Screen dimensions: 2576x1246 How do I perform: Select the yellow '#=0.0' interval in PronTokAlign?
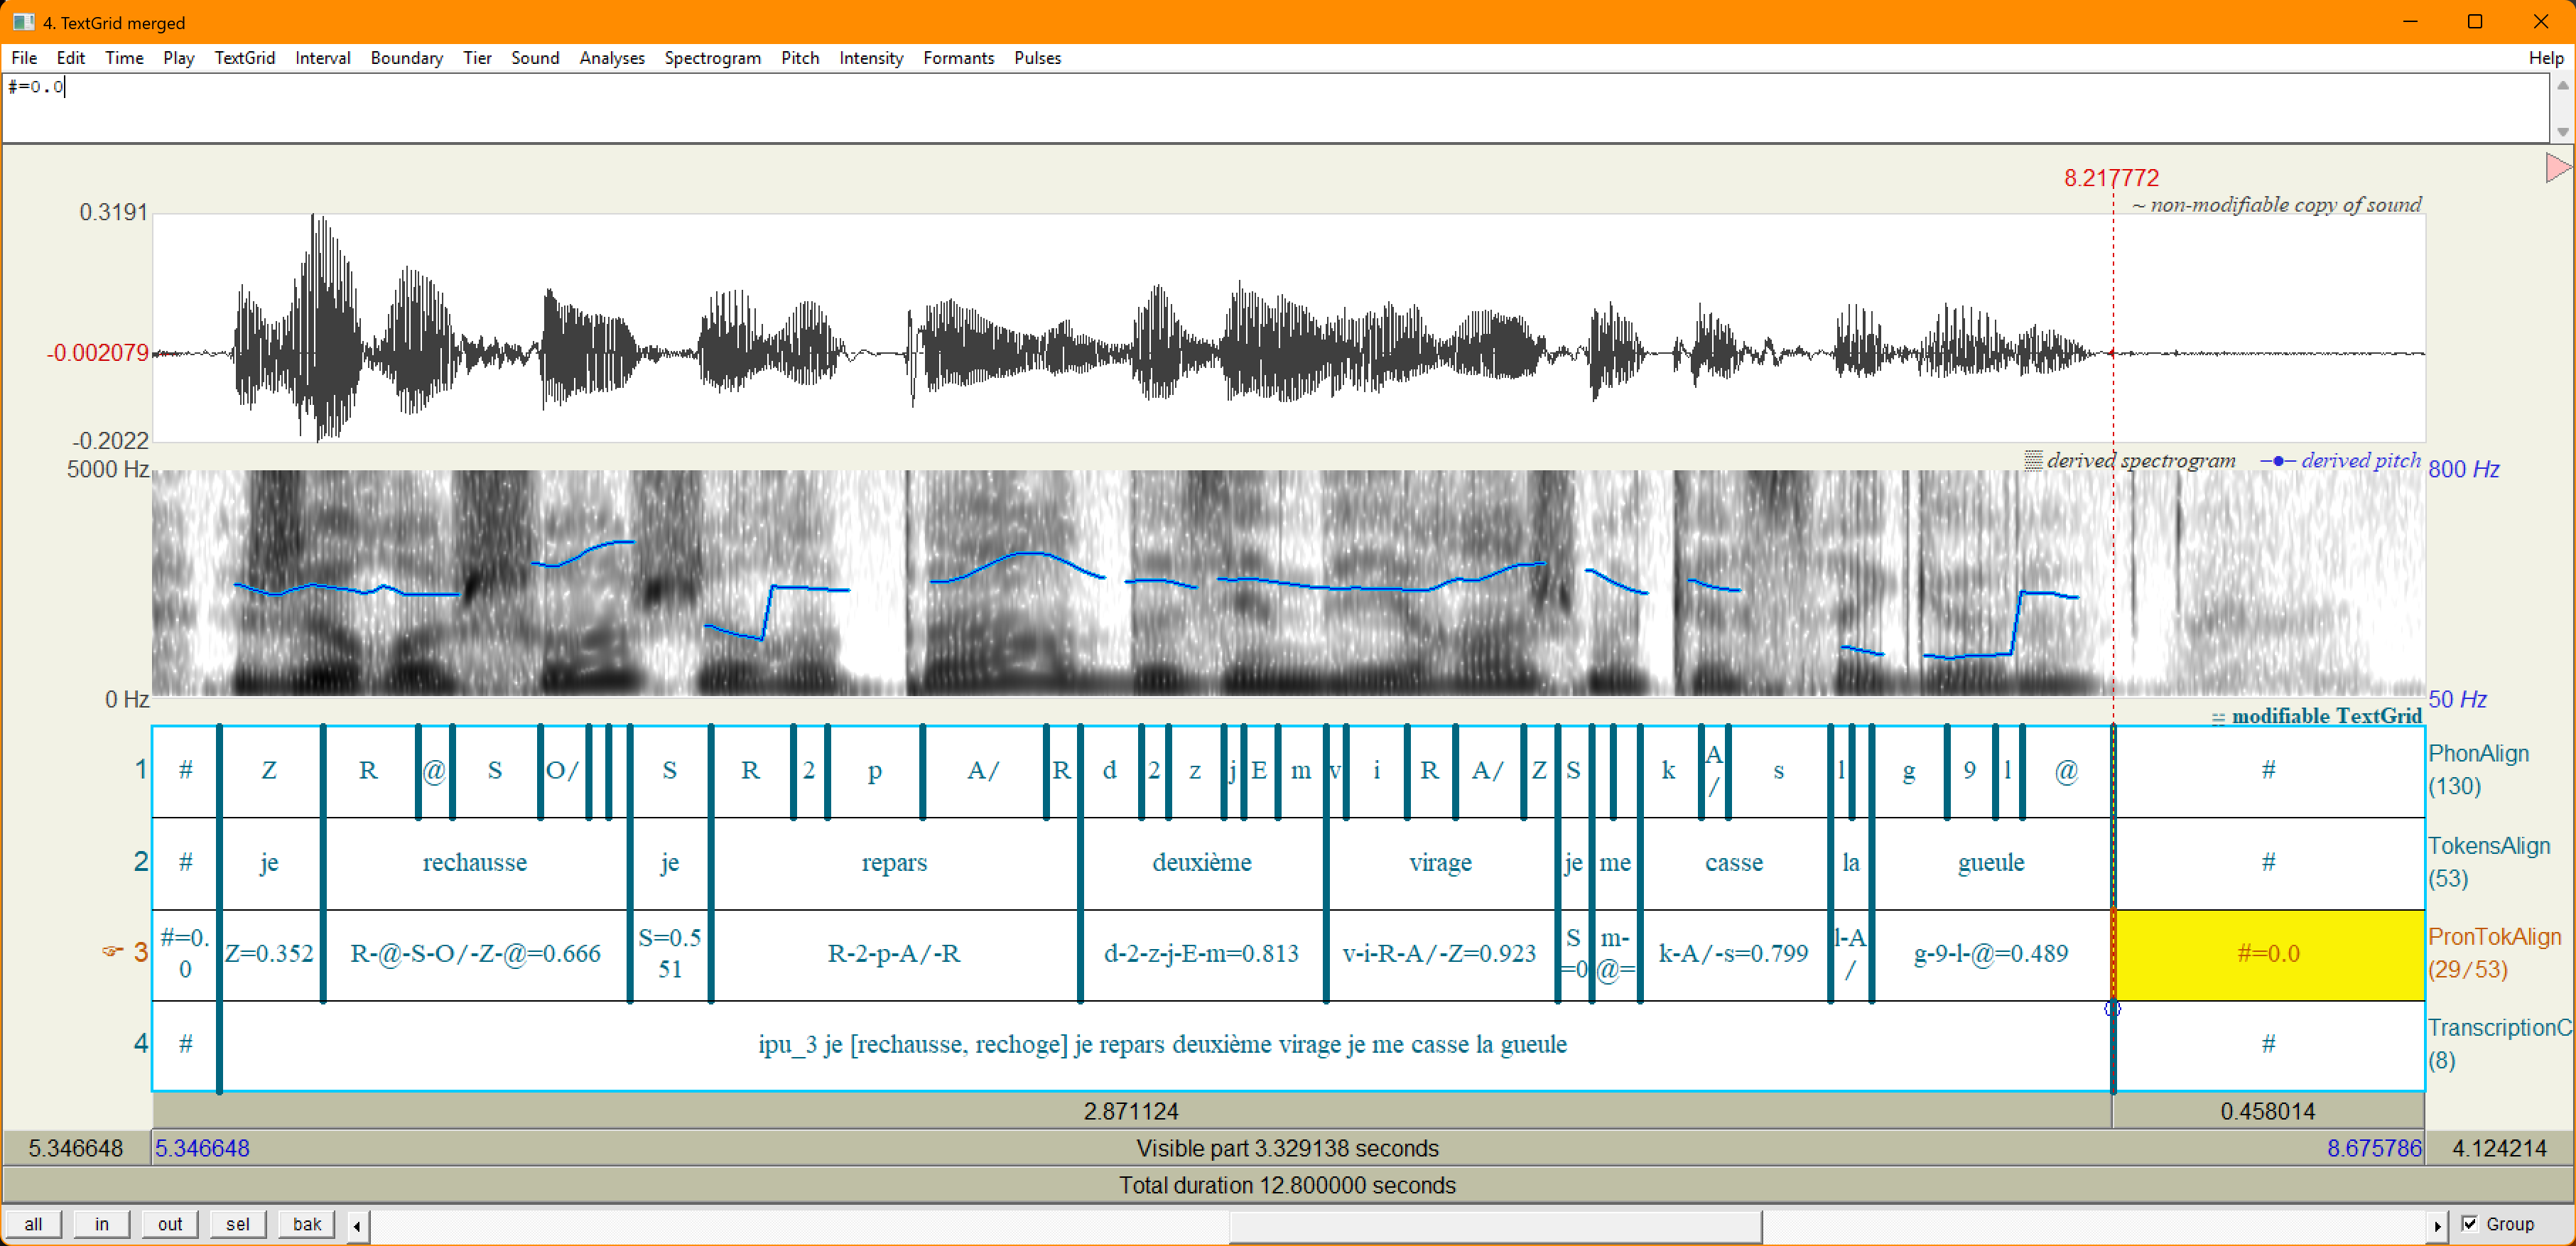2268,954
